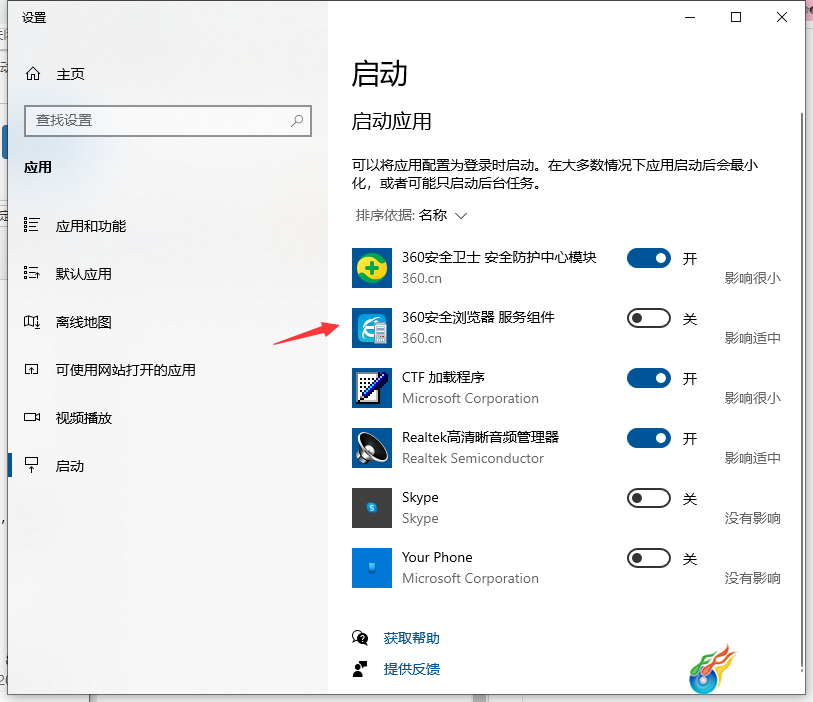Click the 360安全卫士 app icon
This screenshot has width=813, height=702.
tap(372, 268)
